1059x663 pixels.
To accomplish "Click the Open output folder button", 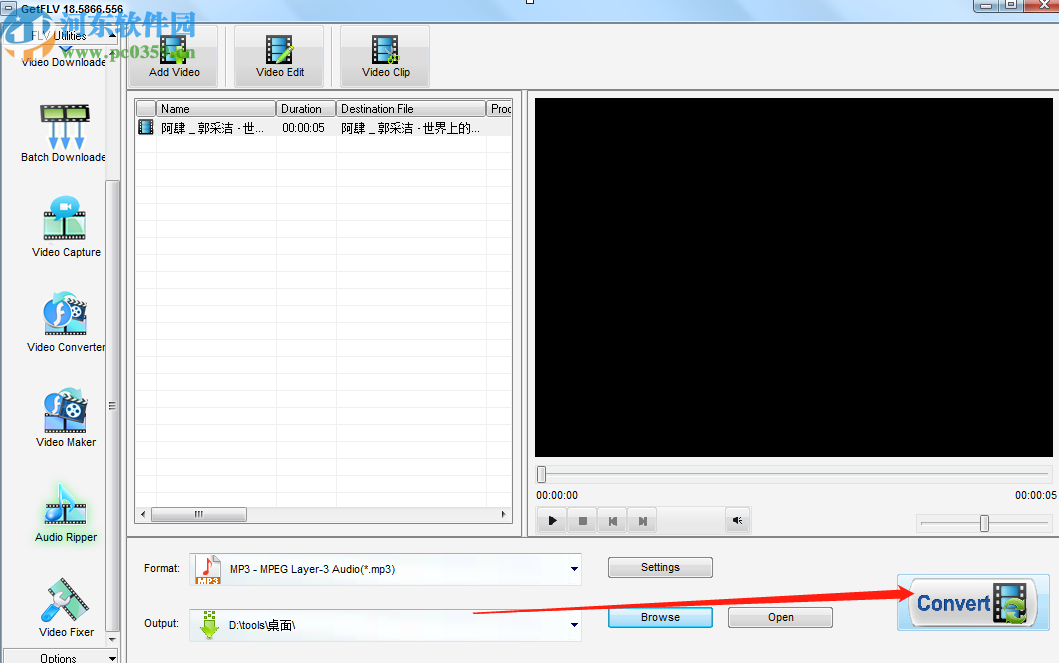I will coord(780,617).
